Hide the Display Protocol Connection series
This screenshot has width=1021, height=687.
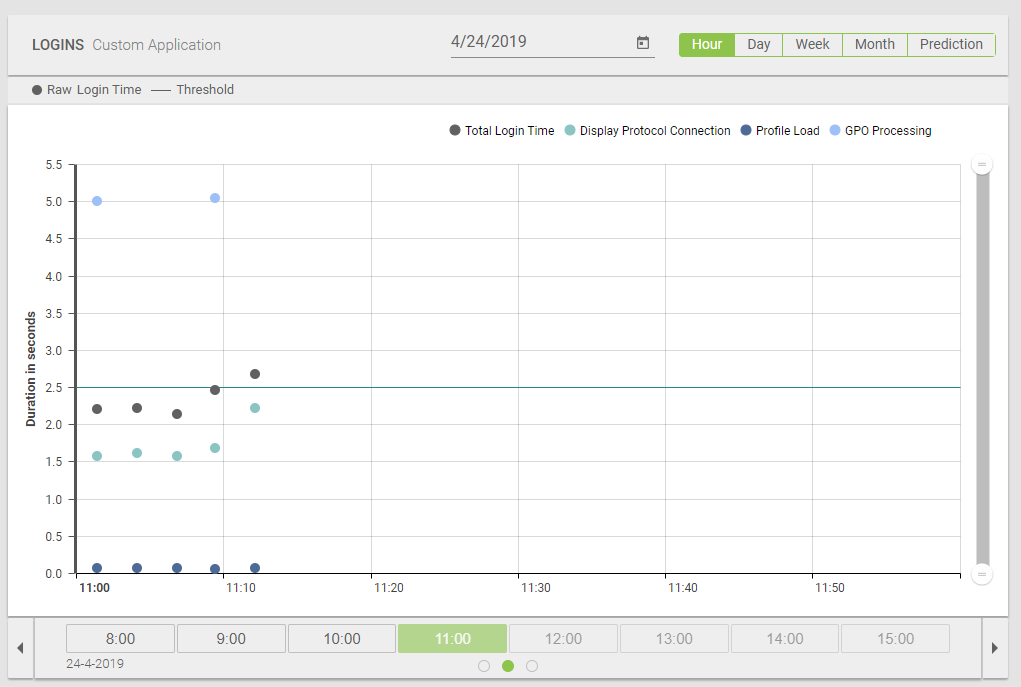[568, 130]
